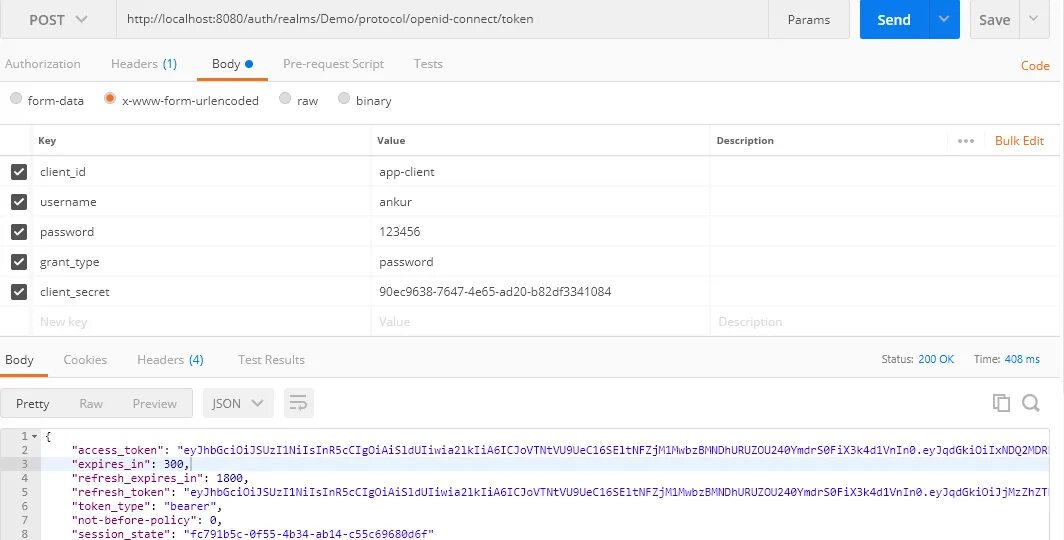Open the Test Results tab
Image resolution: width=1064 pixels, height=540 pixels.
(271, 360)
